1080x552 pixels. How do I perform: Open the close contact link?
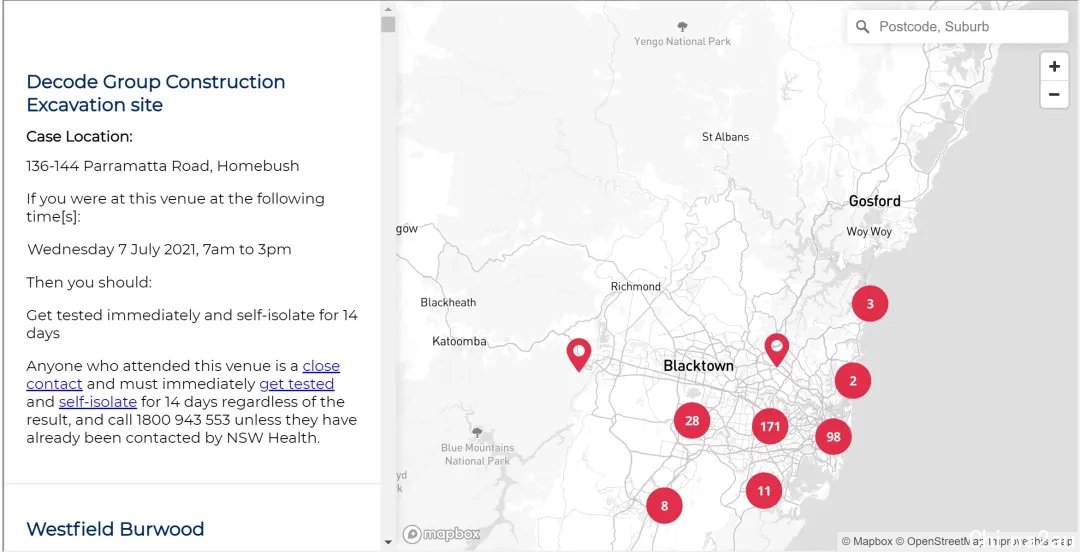click(321, 366)
